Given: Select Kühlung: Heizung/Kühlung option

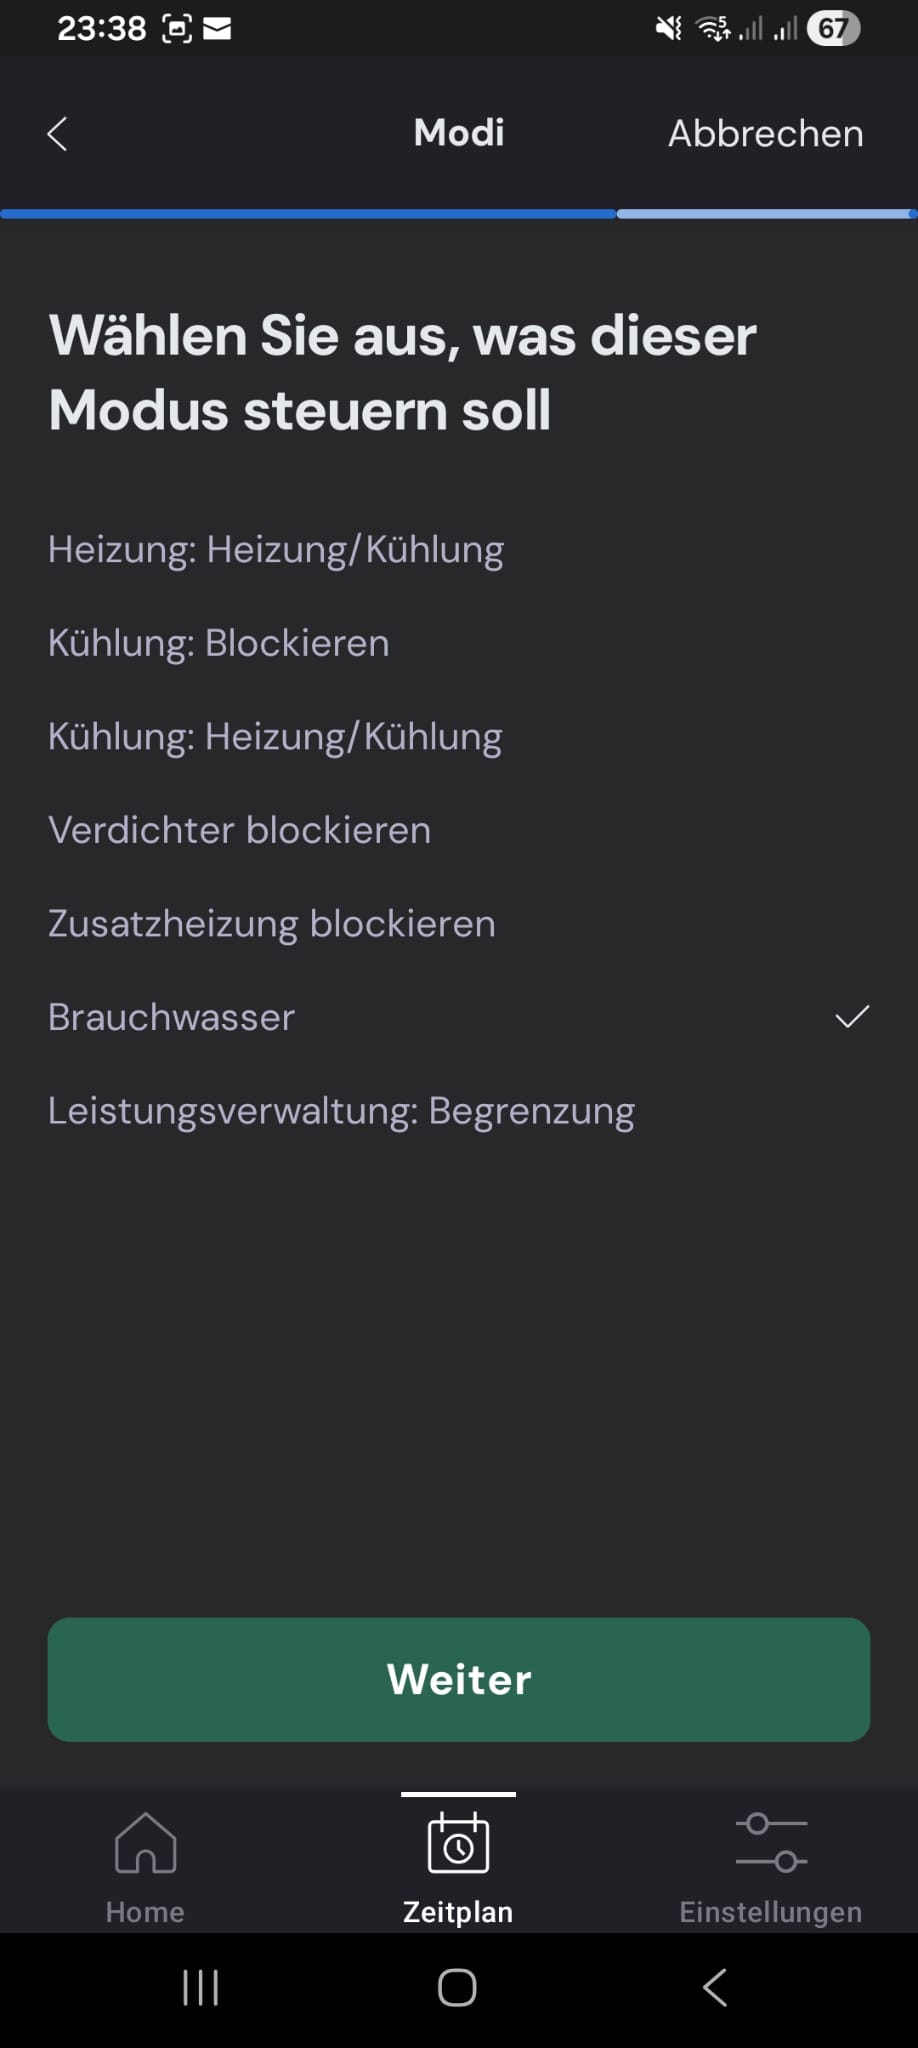Looking at the screenshot, I should coord(275,737).
